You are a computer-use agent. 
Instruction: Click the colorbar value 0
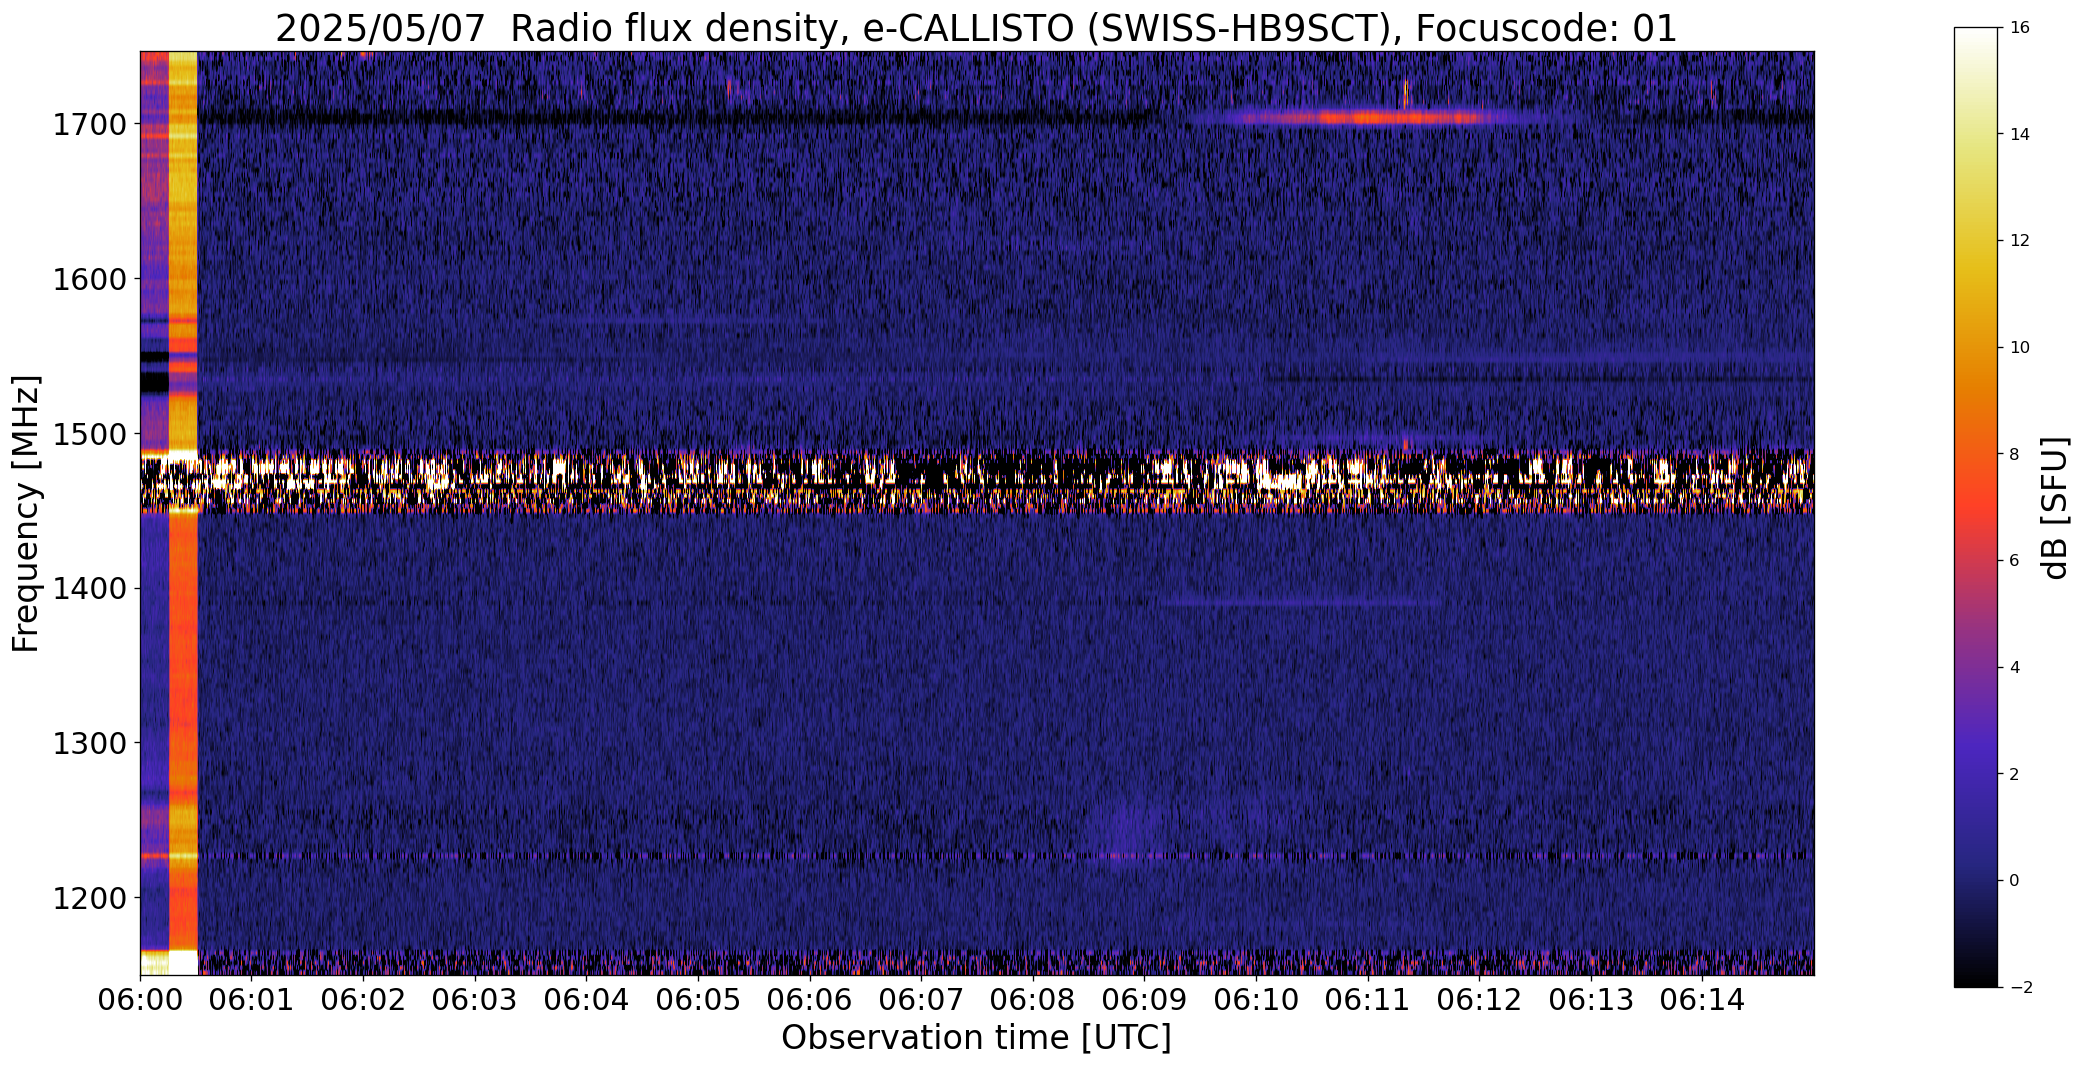(2014, 880)
